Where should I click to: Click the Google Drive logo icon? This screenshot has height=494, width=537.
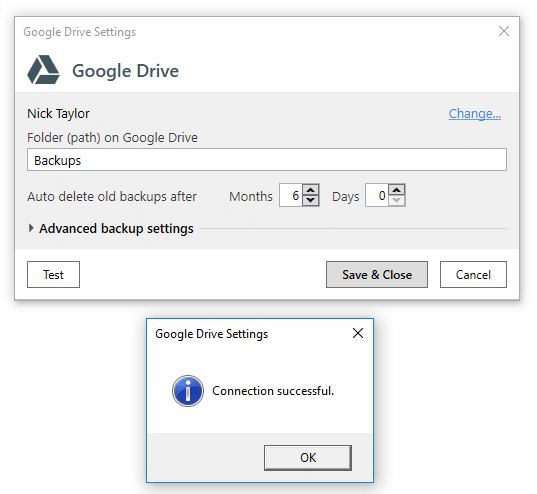(43, 70)
